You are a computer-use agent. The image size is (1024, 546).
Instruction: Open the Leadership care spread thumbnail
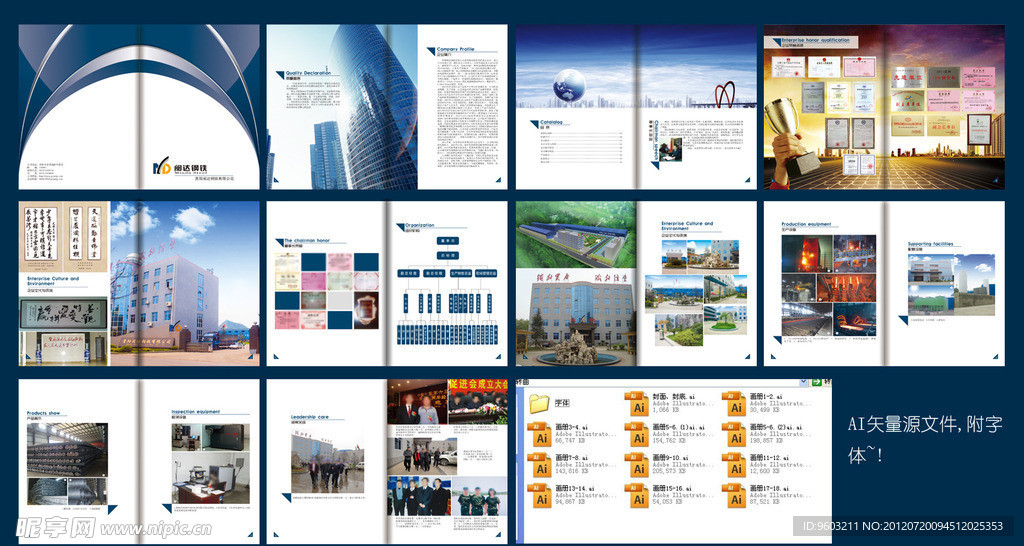click(387, 461)
